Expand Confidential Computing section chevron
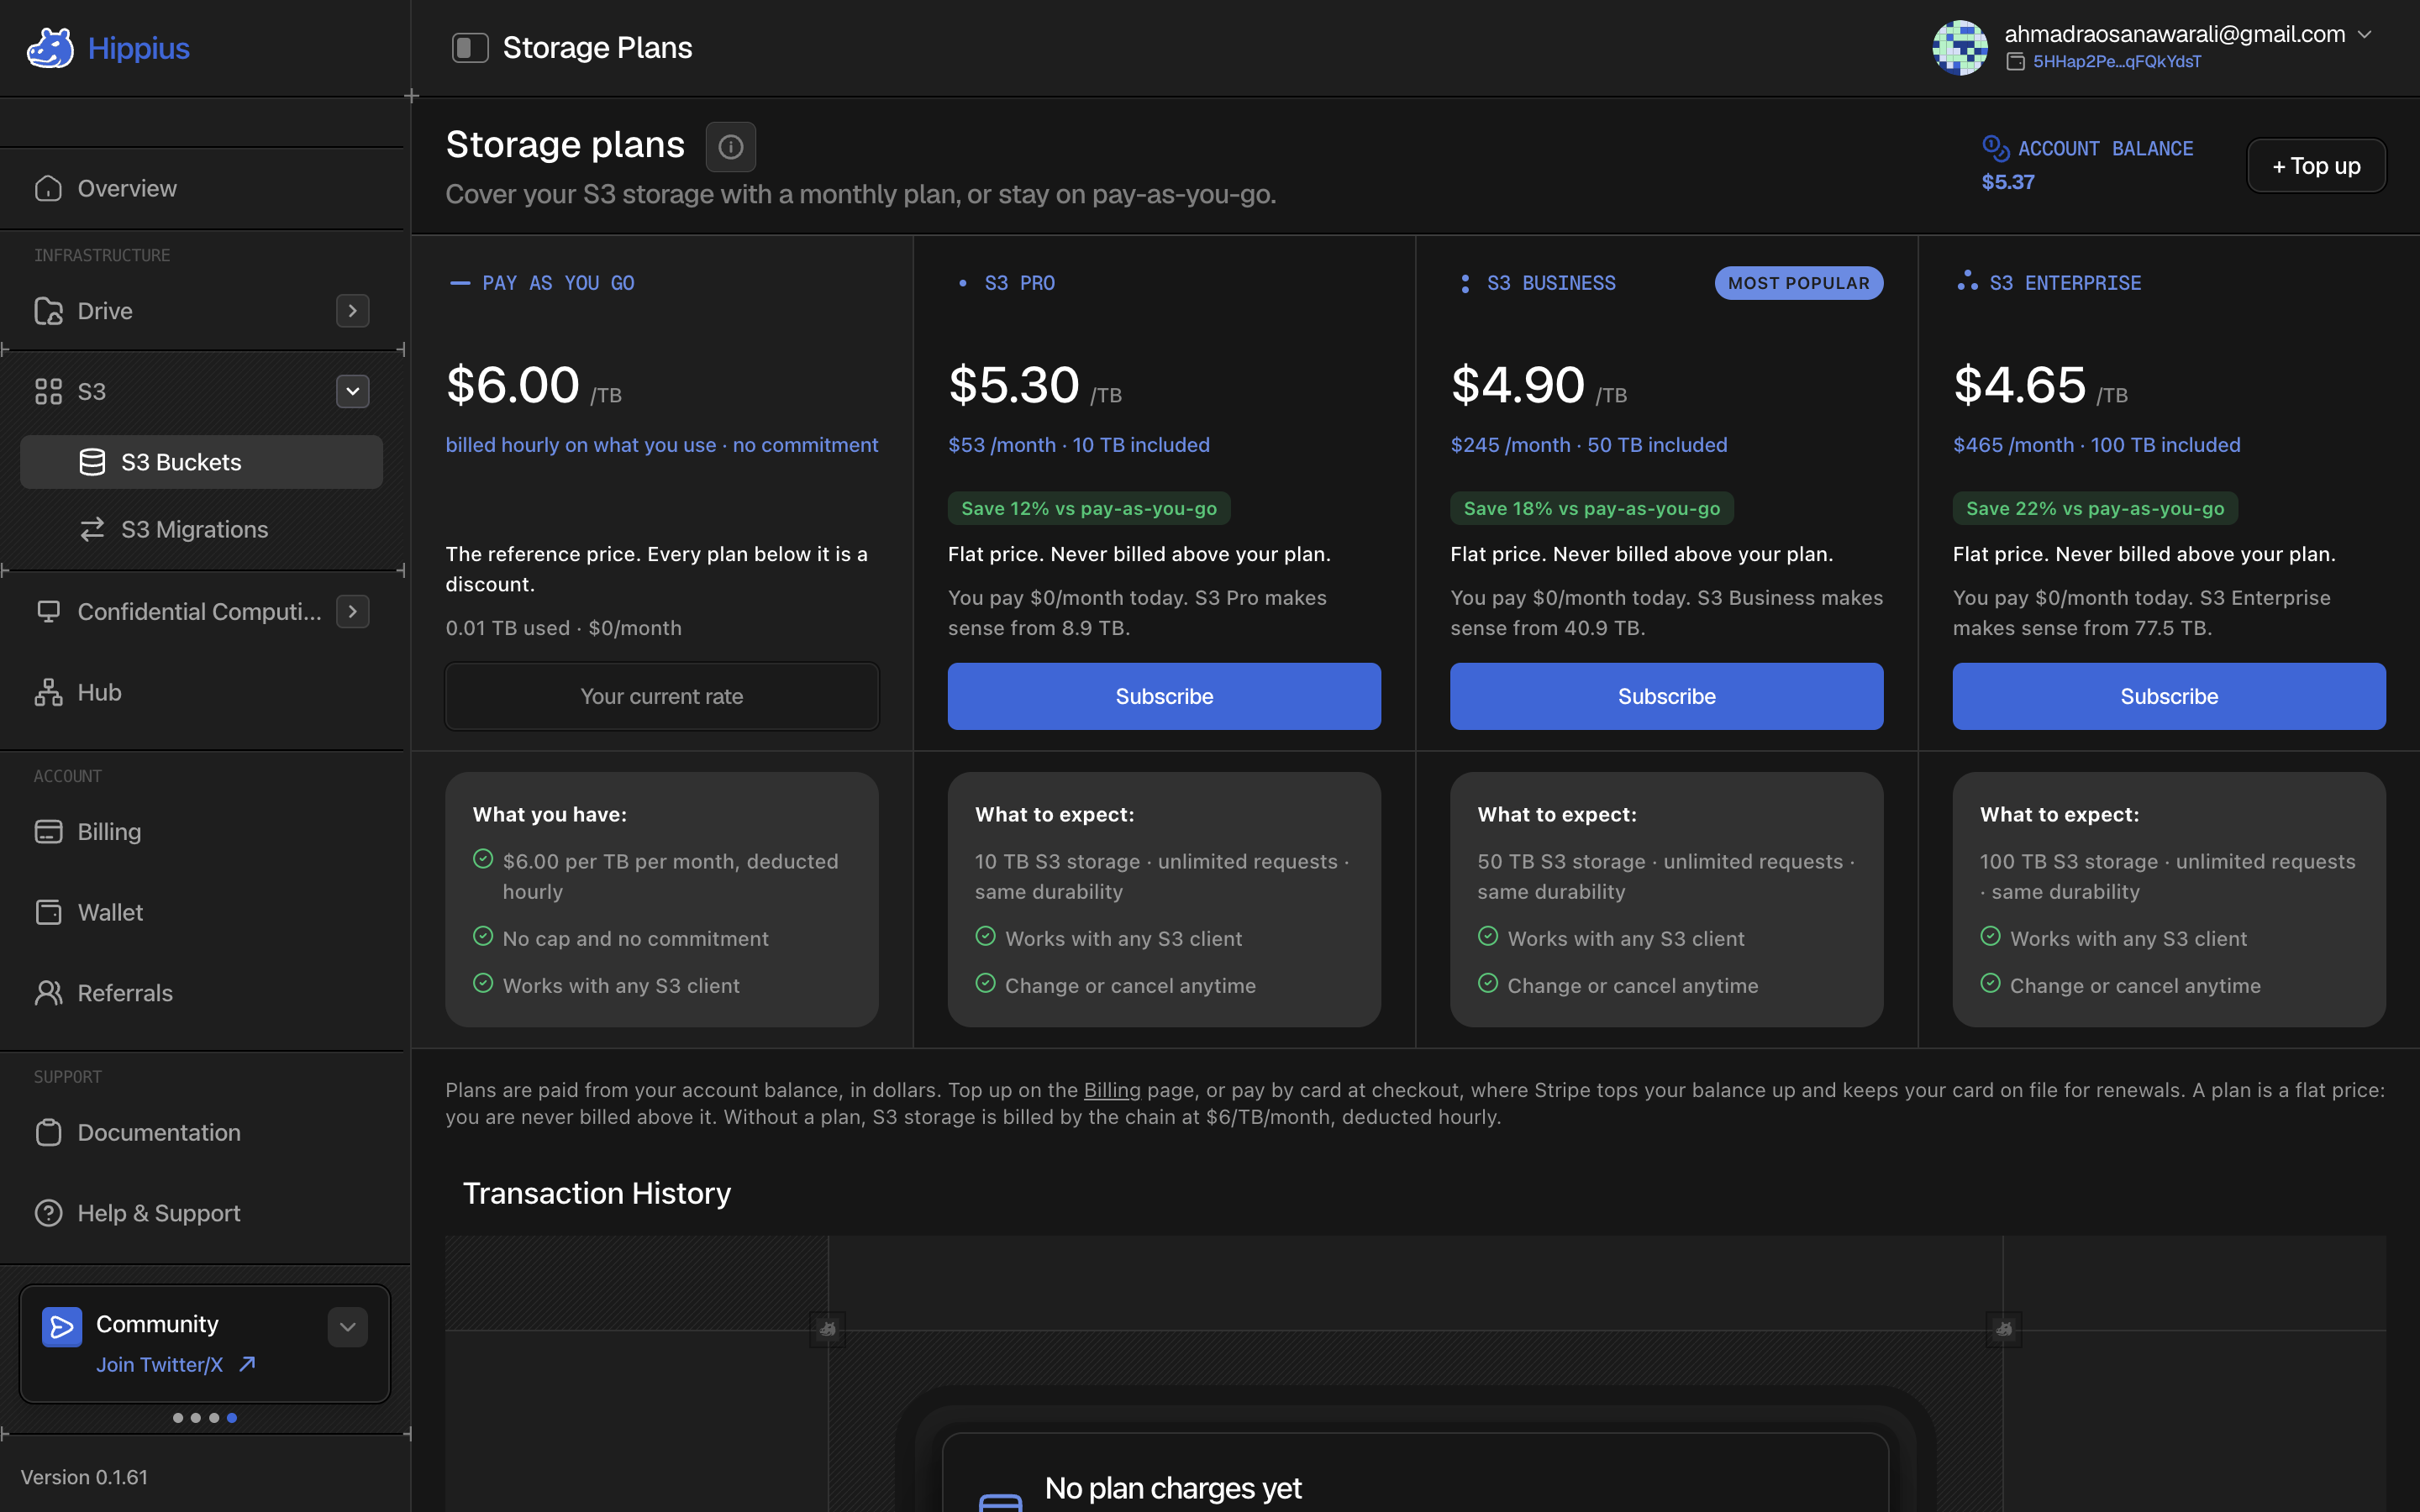2420x1512 pixels. [353, 611]
